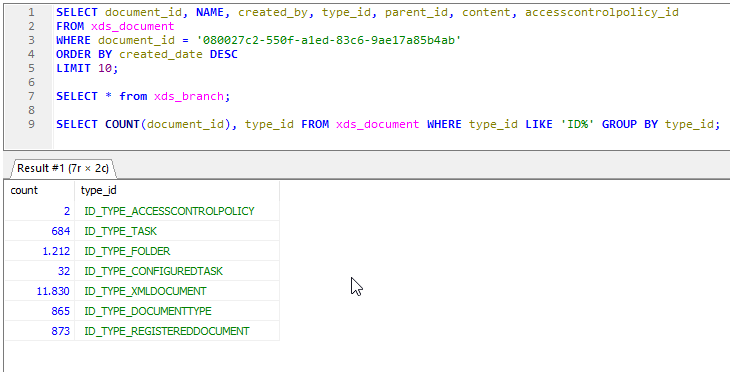
Task: Click the LIMIT keyword on line 5
Action: pyautogui.click(x=73, y=68)
